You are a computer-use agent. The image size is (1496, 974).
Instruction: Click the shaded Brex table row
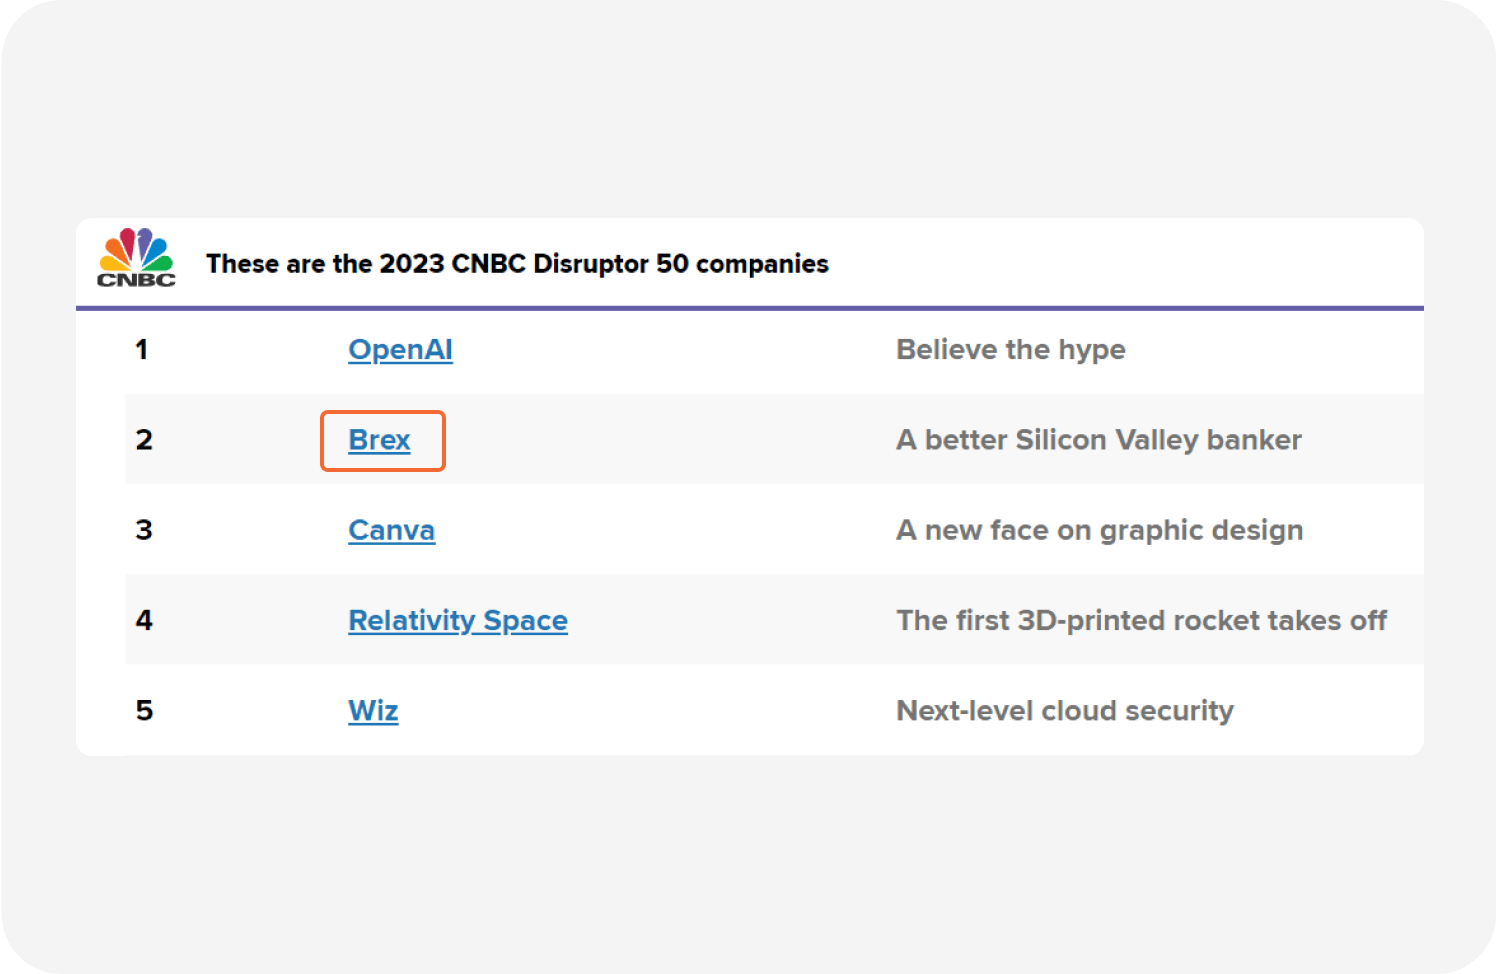700,440
